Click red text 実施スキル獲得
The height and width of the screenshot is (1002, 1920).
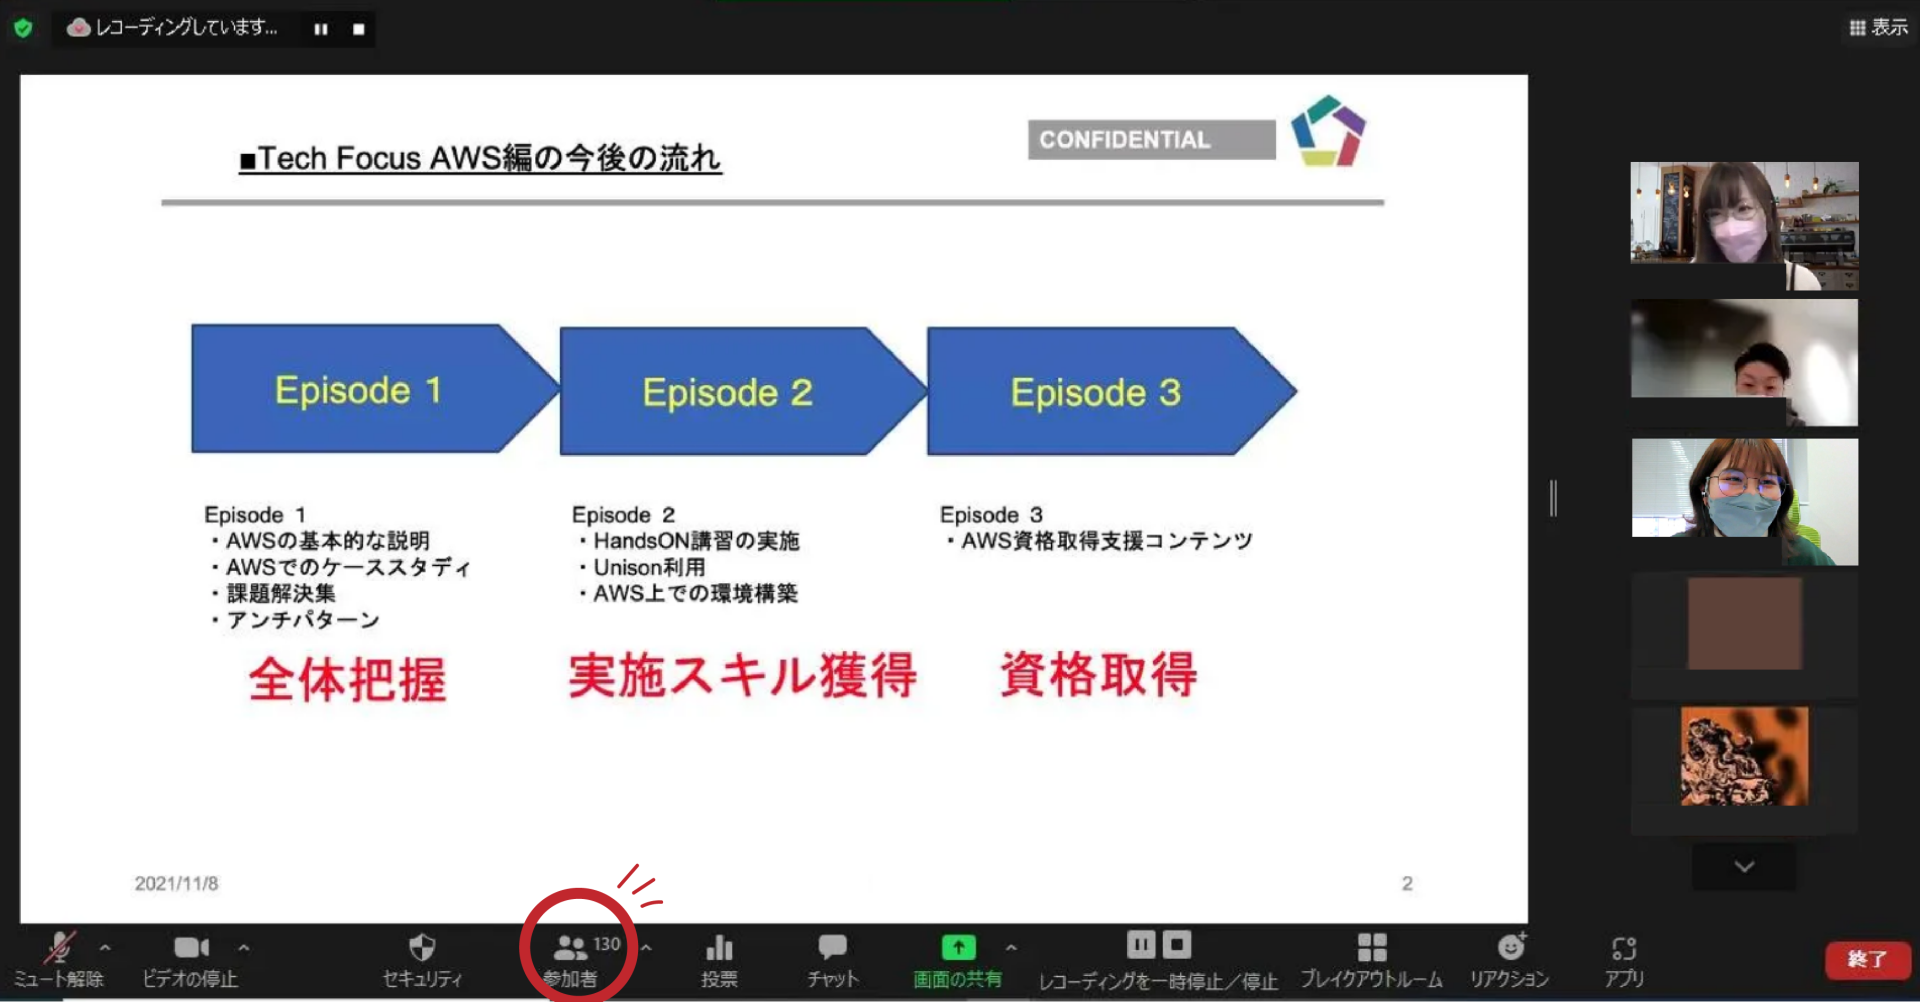click(x=742, y=676)
